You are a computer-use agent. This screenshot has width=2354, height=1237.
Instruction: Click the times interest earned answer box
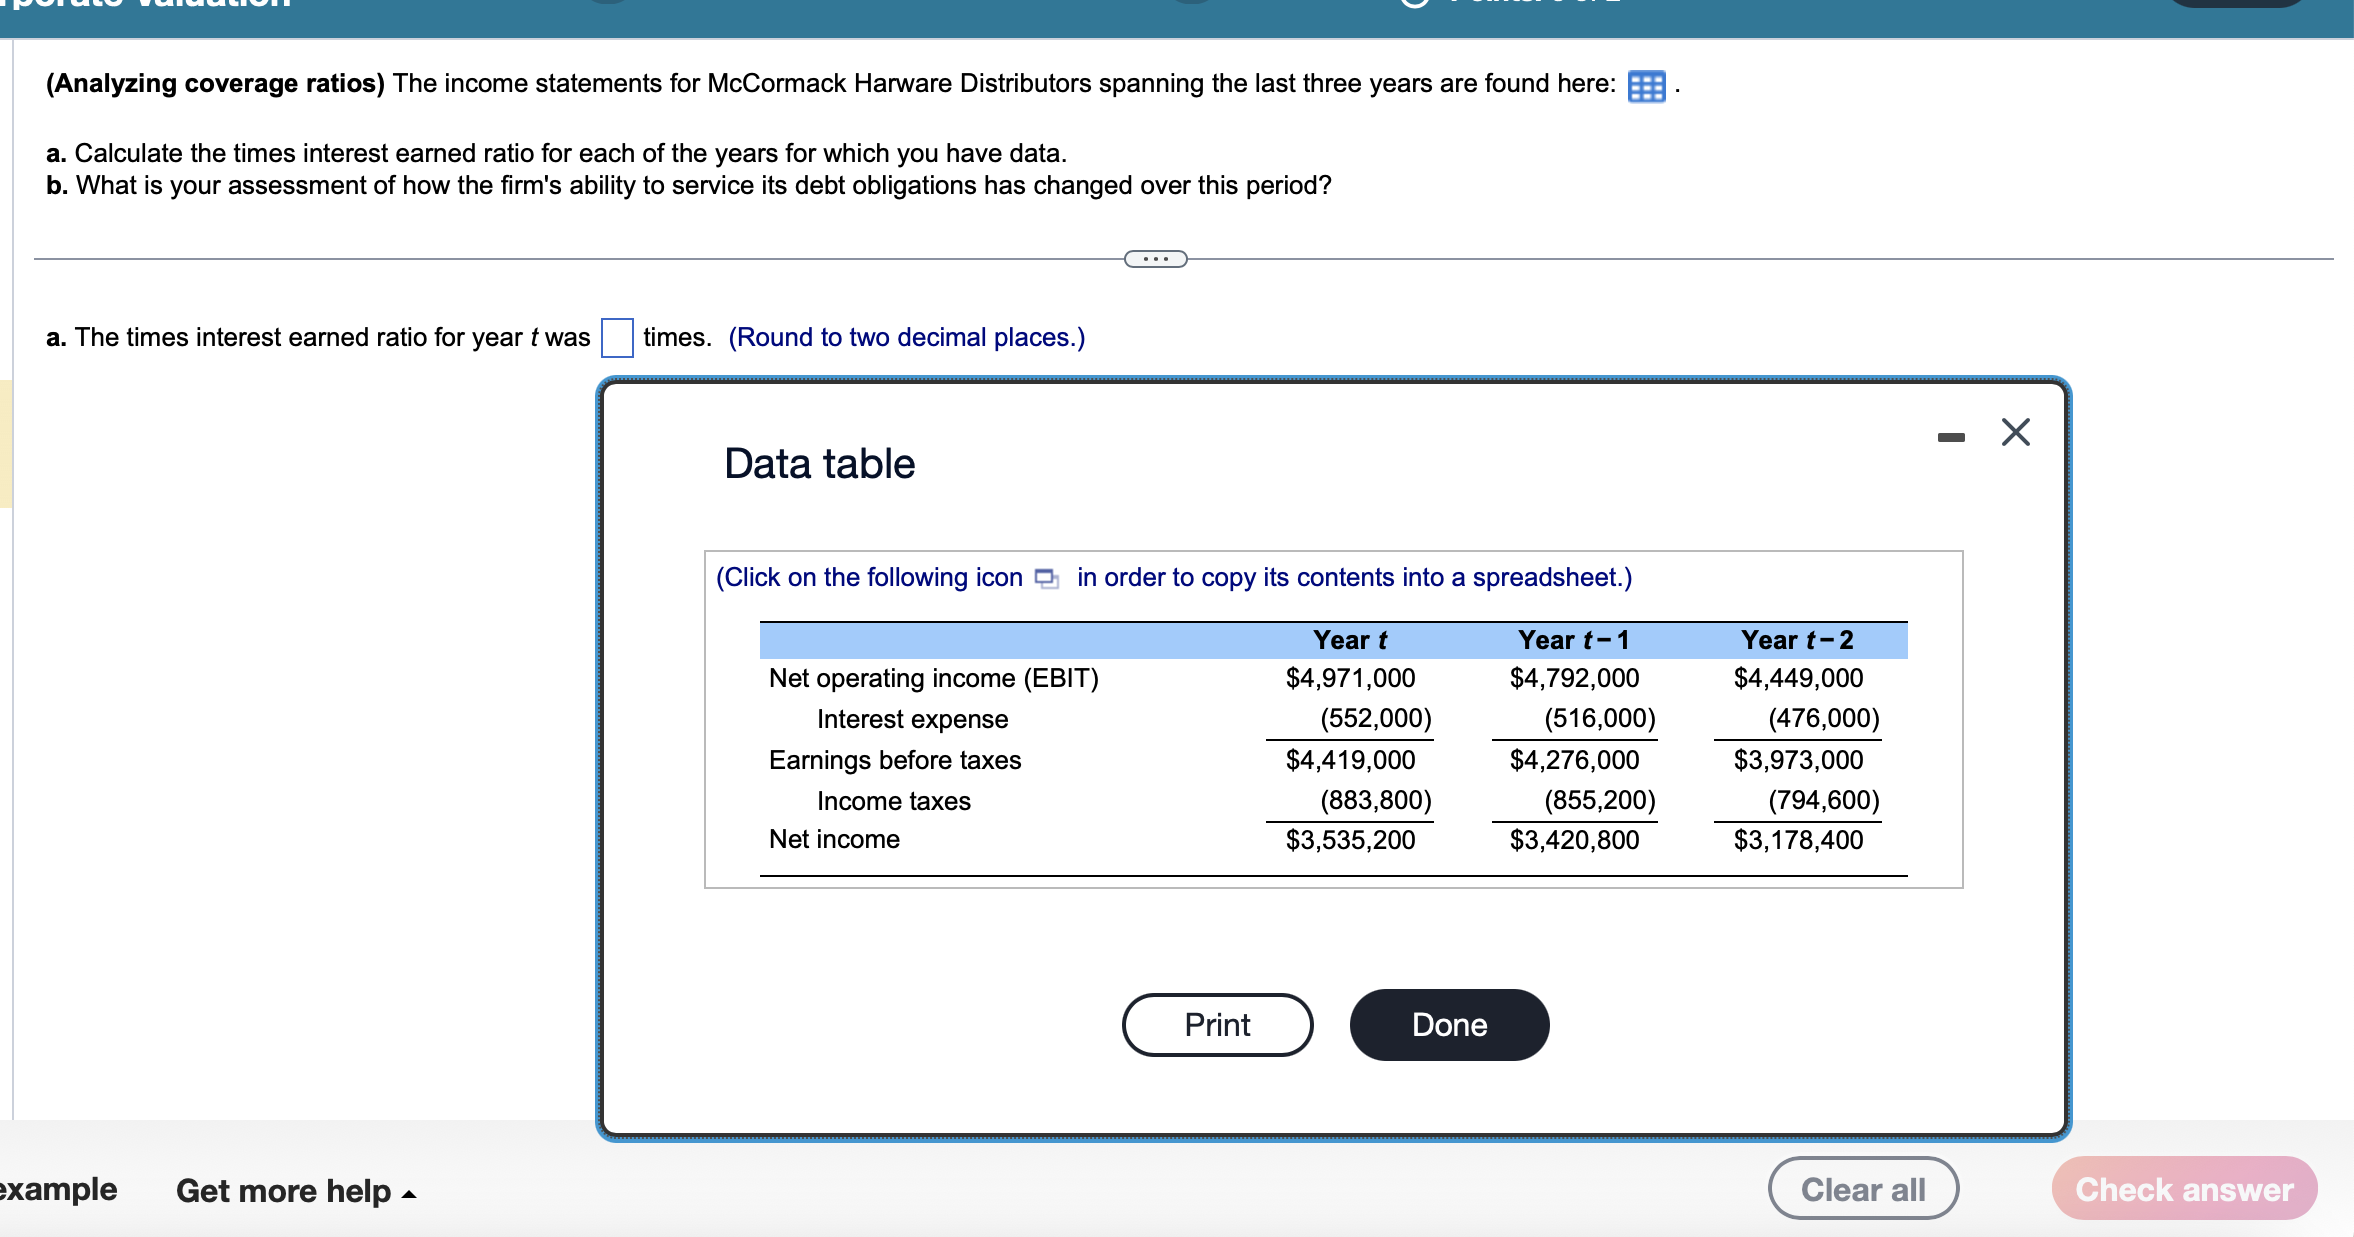pyautogui.click(x=617, y=337)
